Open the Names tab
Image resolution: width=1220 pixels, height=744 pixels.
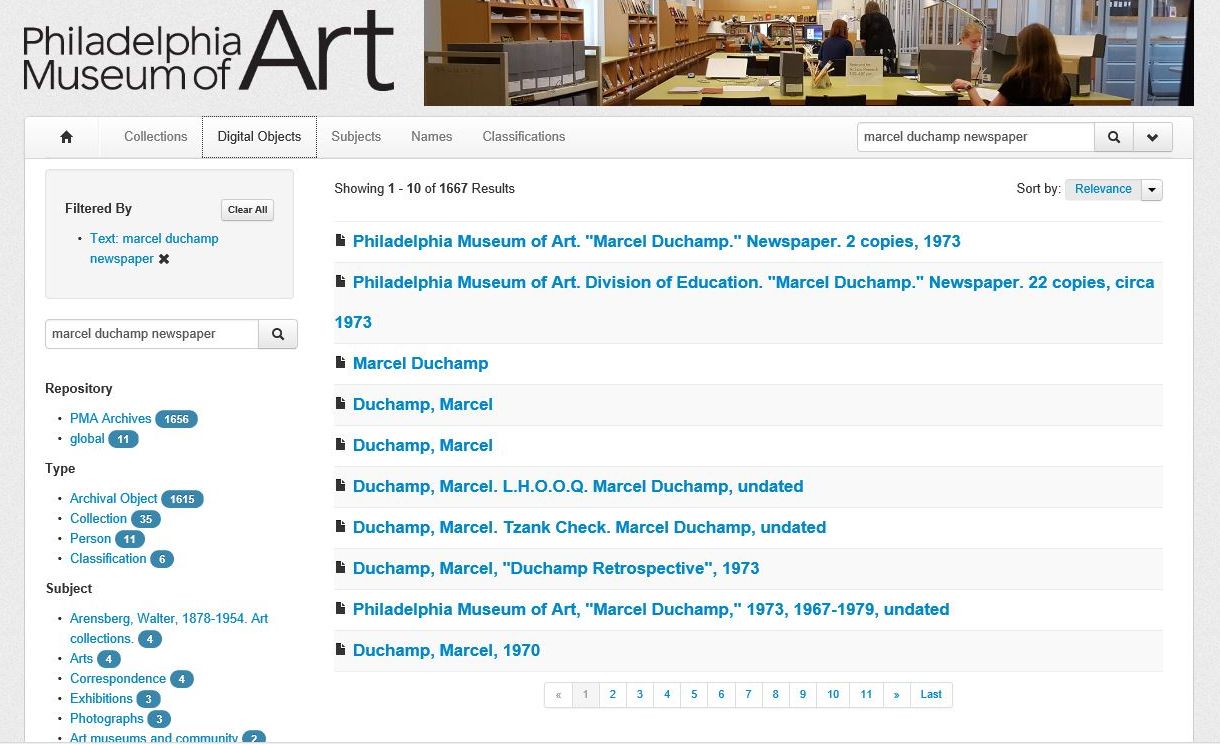(431, 137)
